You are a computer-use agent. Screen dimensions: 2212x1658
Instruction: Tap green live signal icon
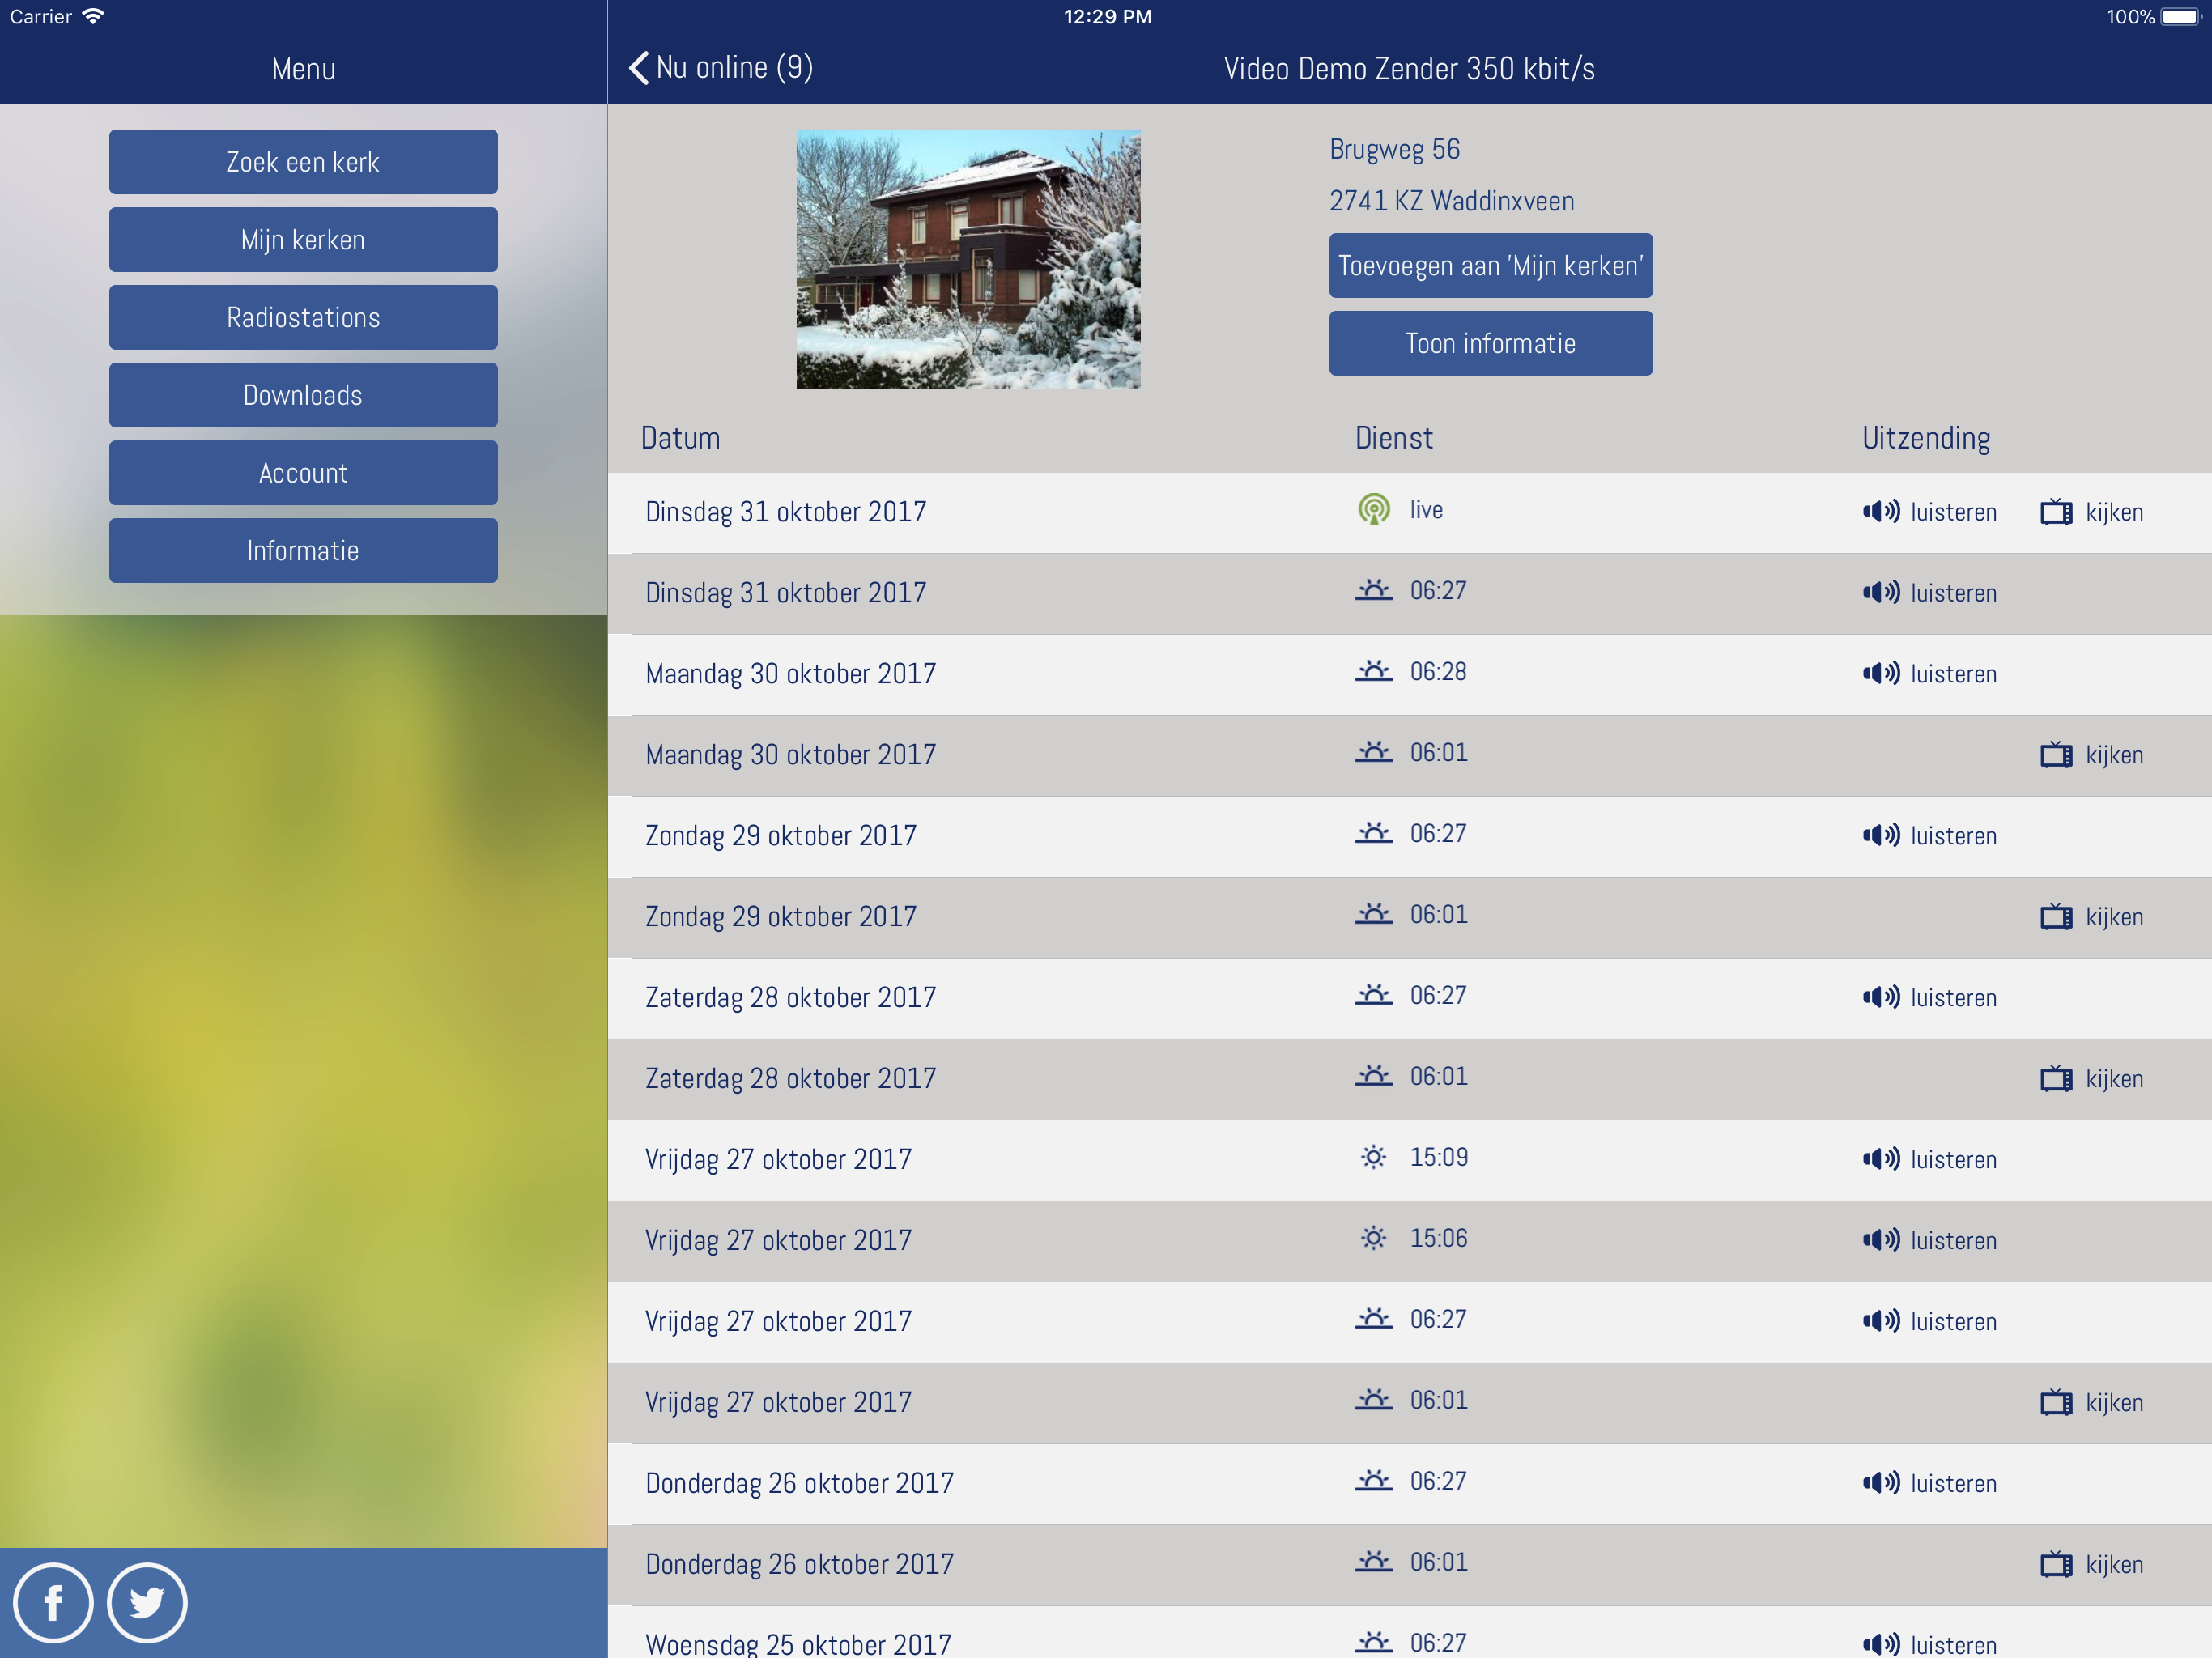1374,510
